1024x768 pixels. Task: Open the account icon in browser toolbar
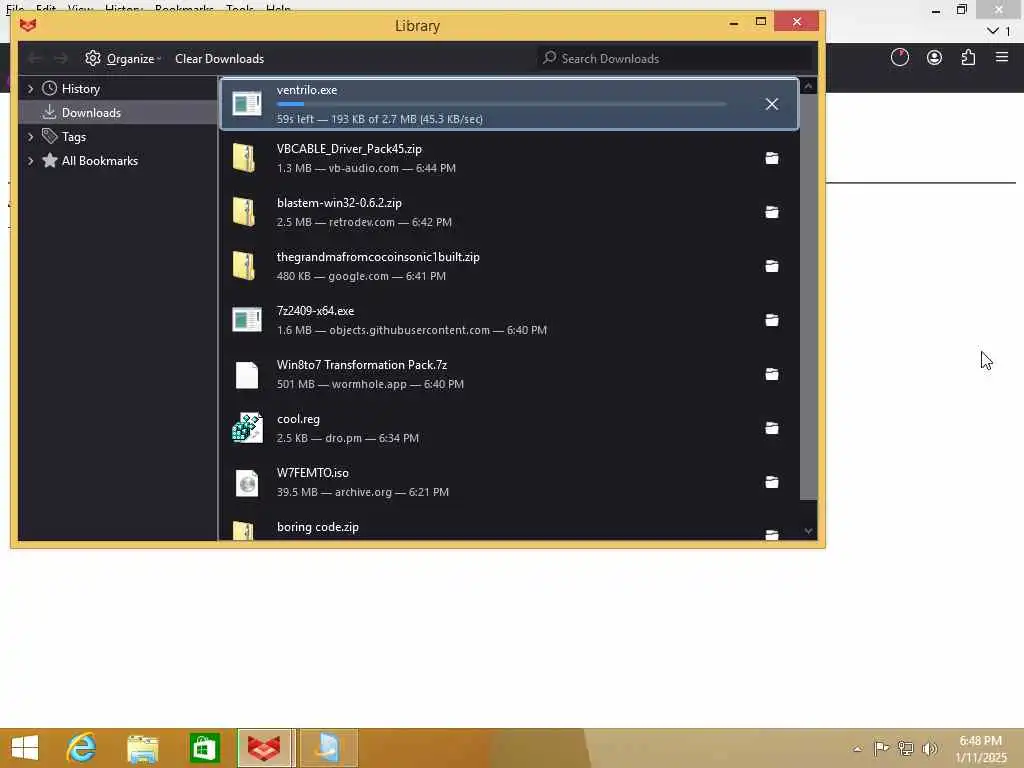click(x=934, y=57)
